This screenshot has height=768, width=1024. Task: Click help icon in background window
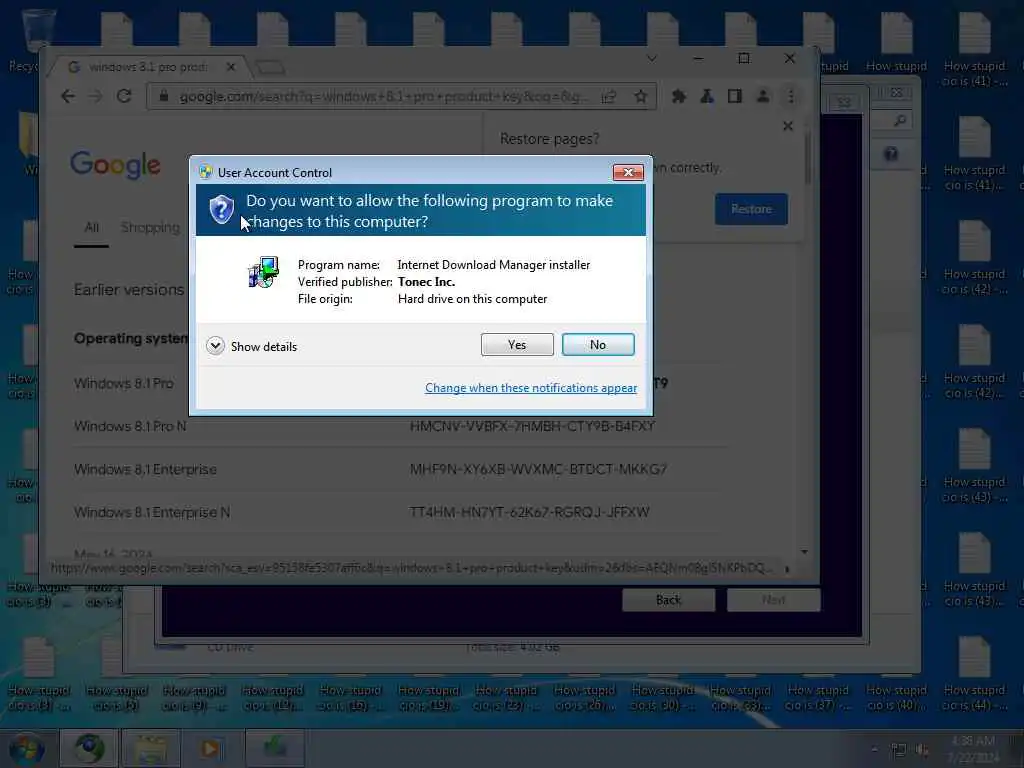890,154
